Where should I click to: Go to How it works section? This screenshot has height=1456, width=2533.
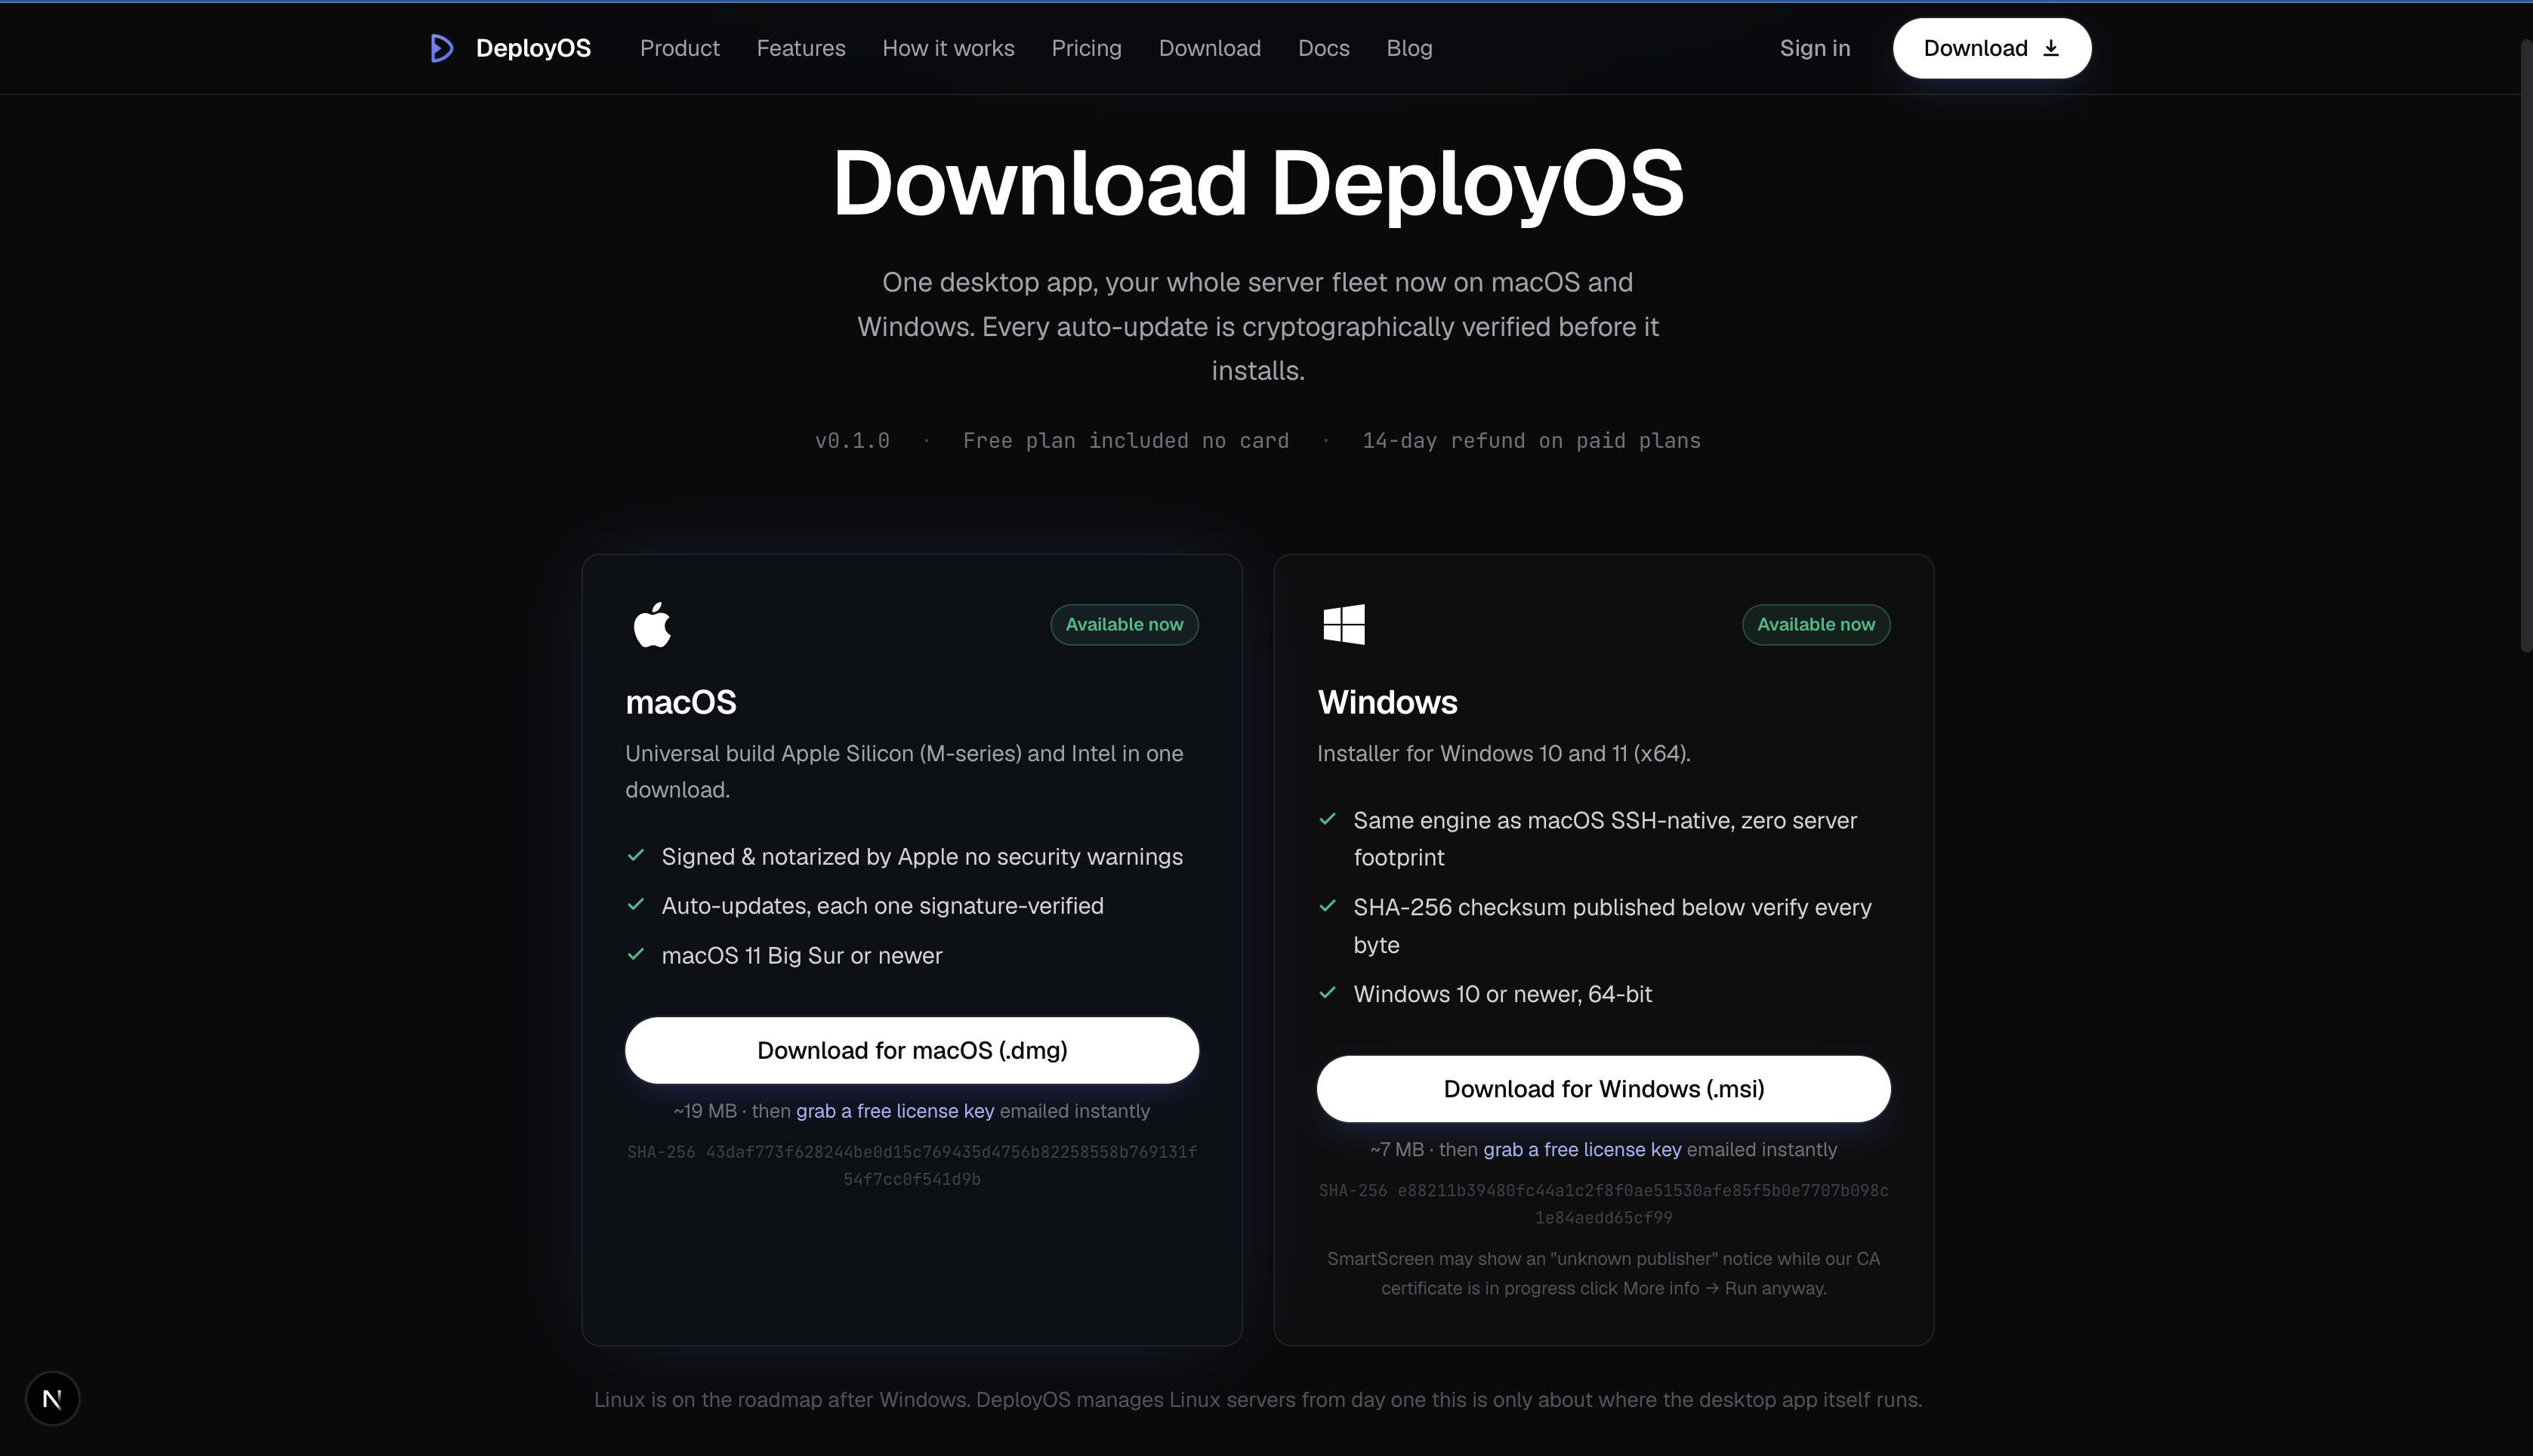point(948,48)
